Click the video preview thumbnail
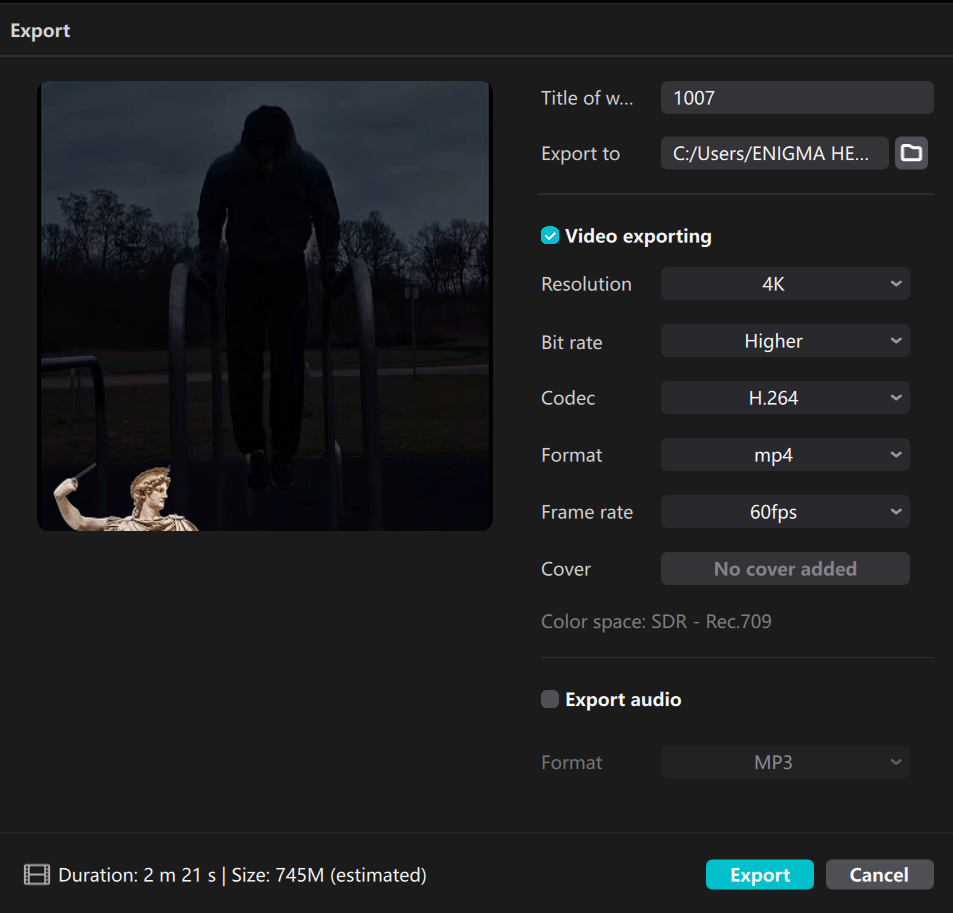The width and height of the screenshot is (953, 913). point(265,306)
